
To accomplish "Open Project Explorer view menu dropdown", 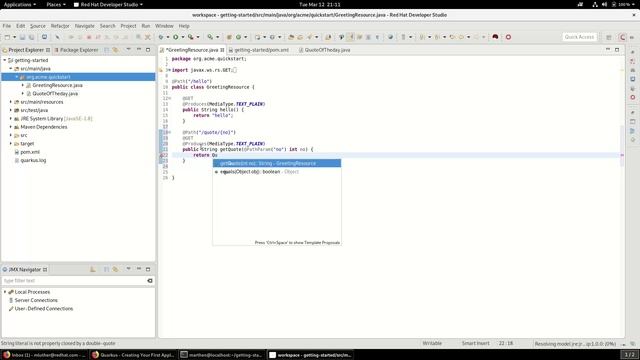I will (128, 50).
